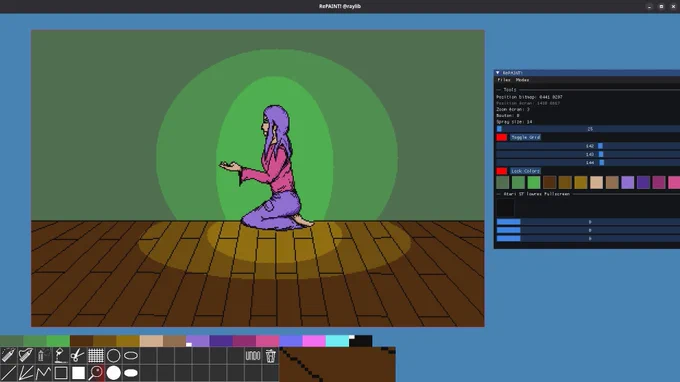
Task: Select the zigzag polyline tool
Action: tap(43, 373)
